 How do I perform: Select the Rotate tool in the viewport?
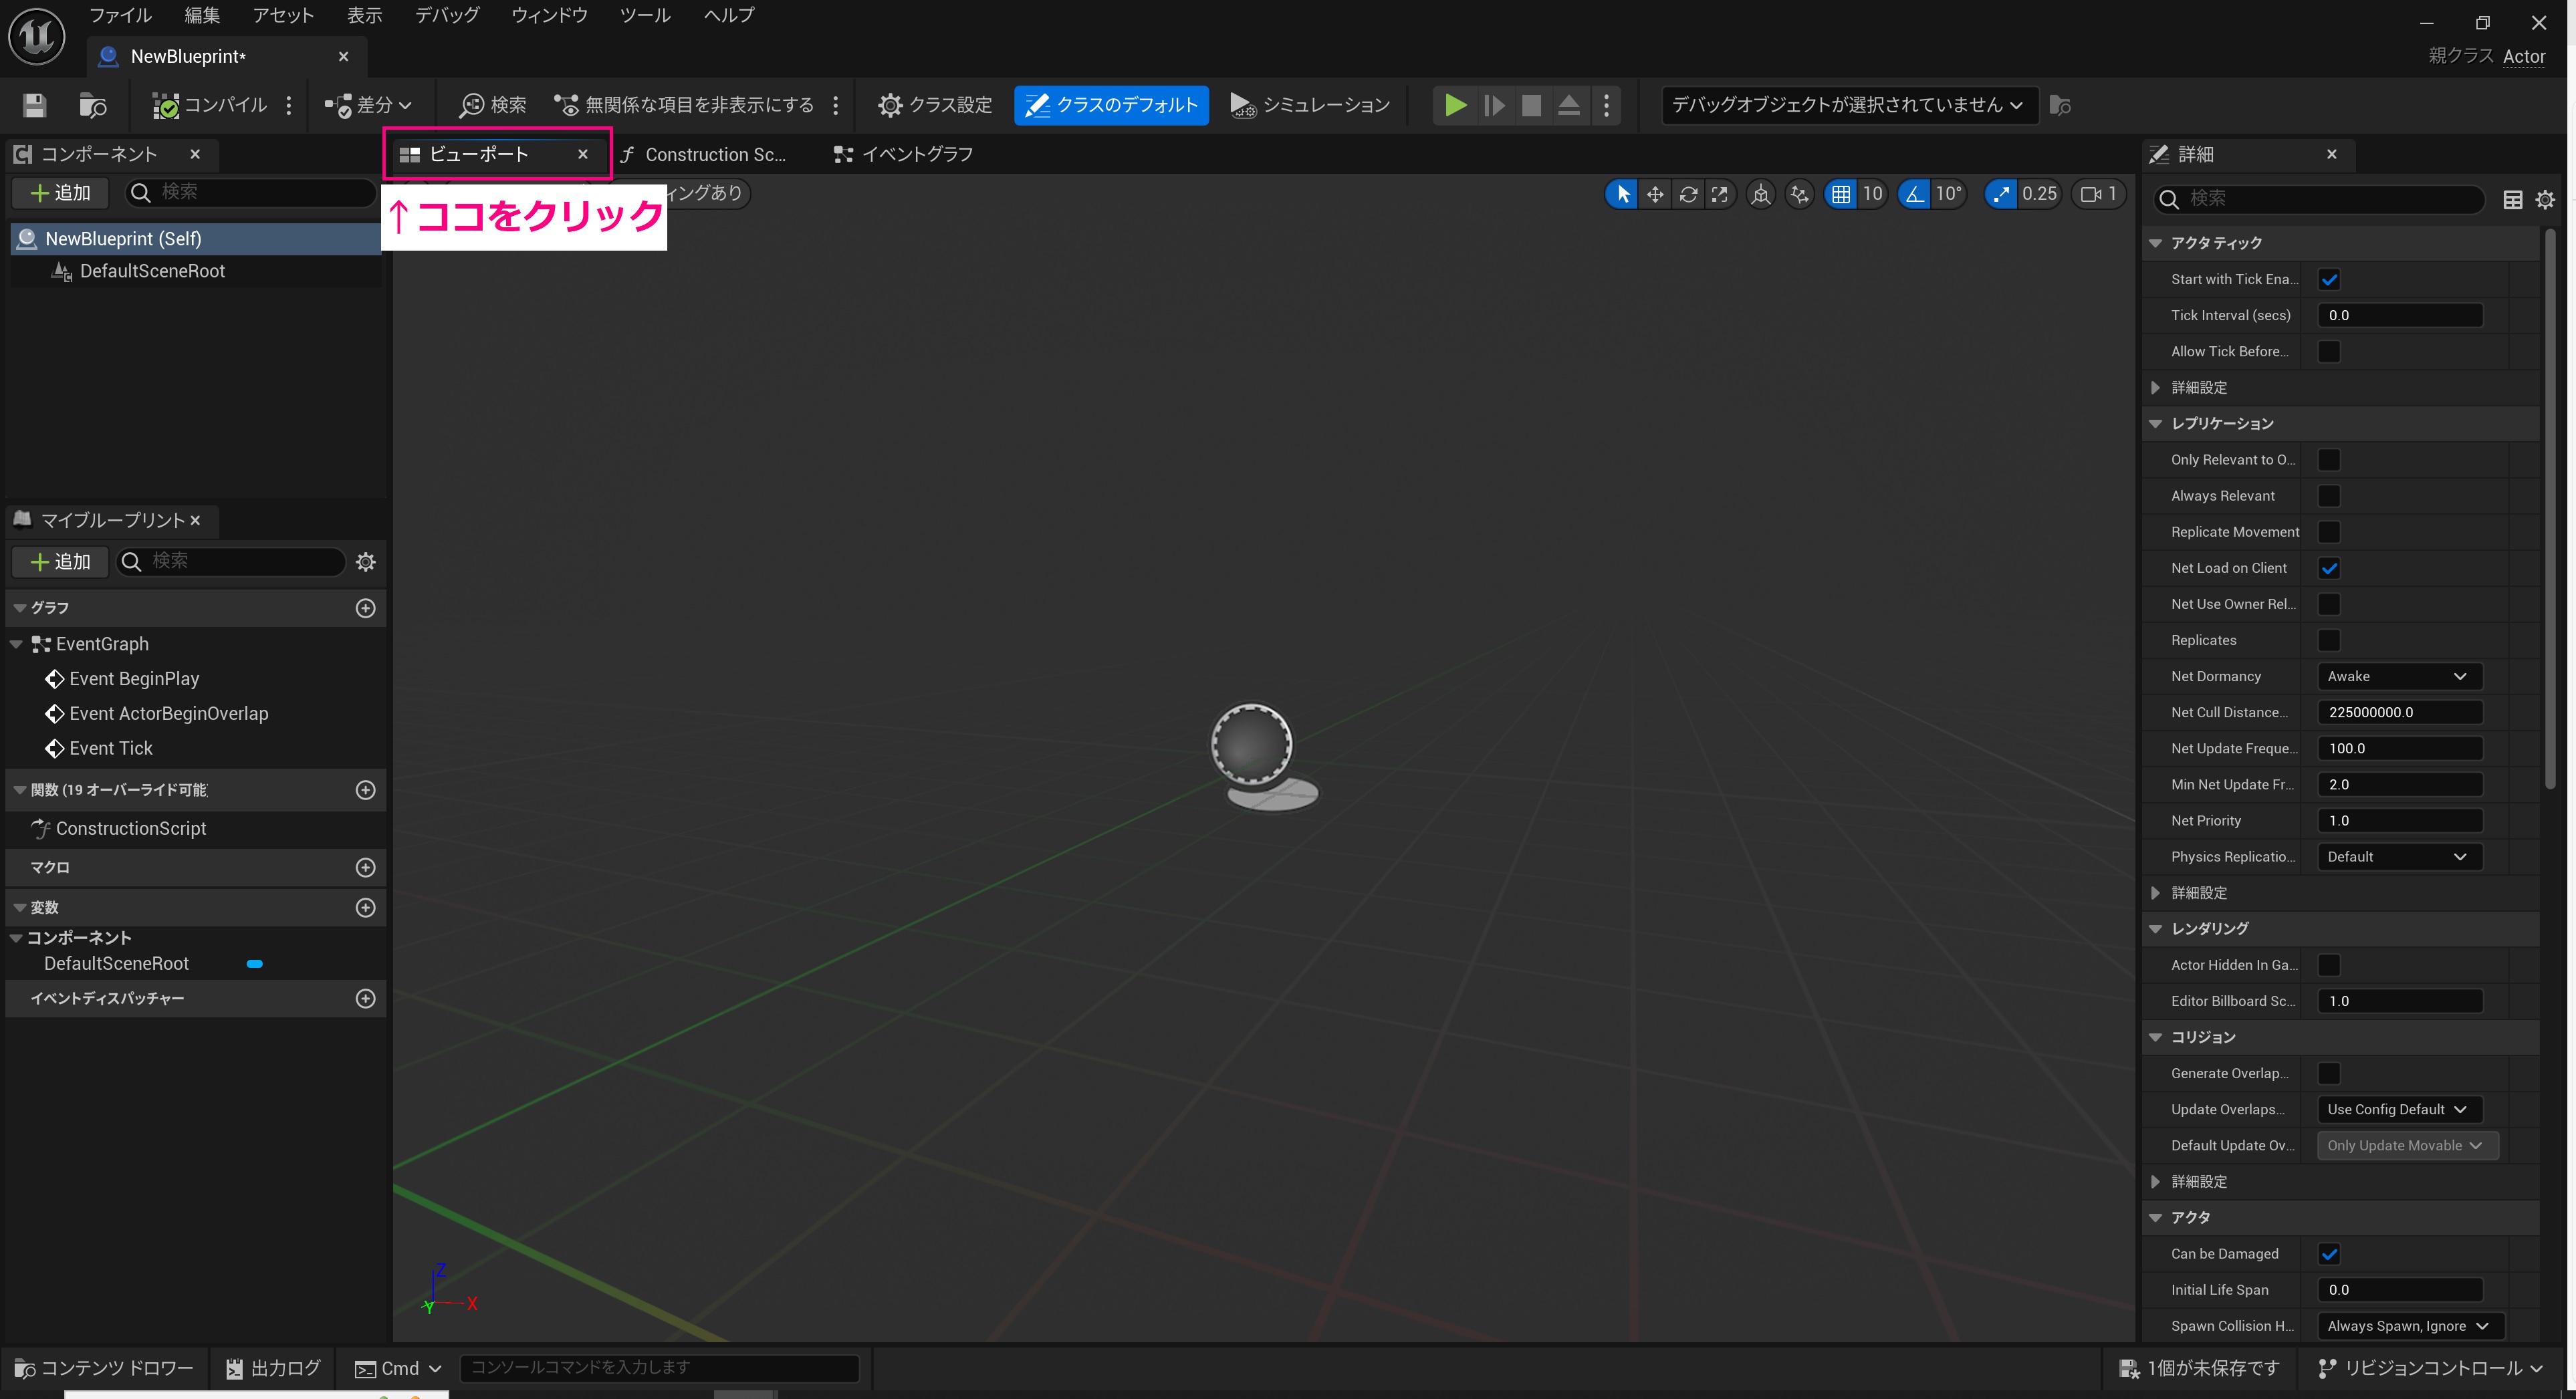pos(1687,194)
